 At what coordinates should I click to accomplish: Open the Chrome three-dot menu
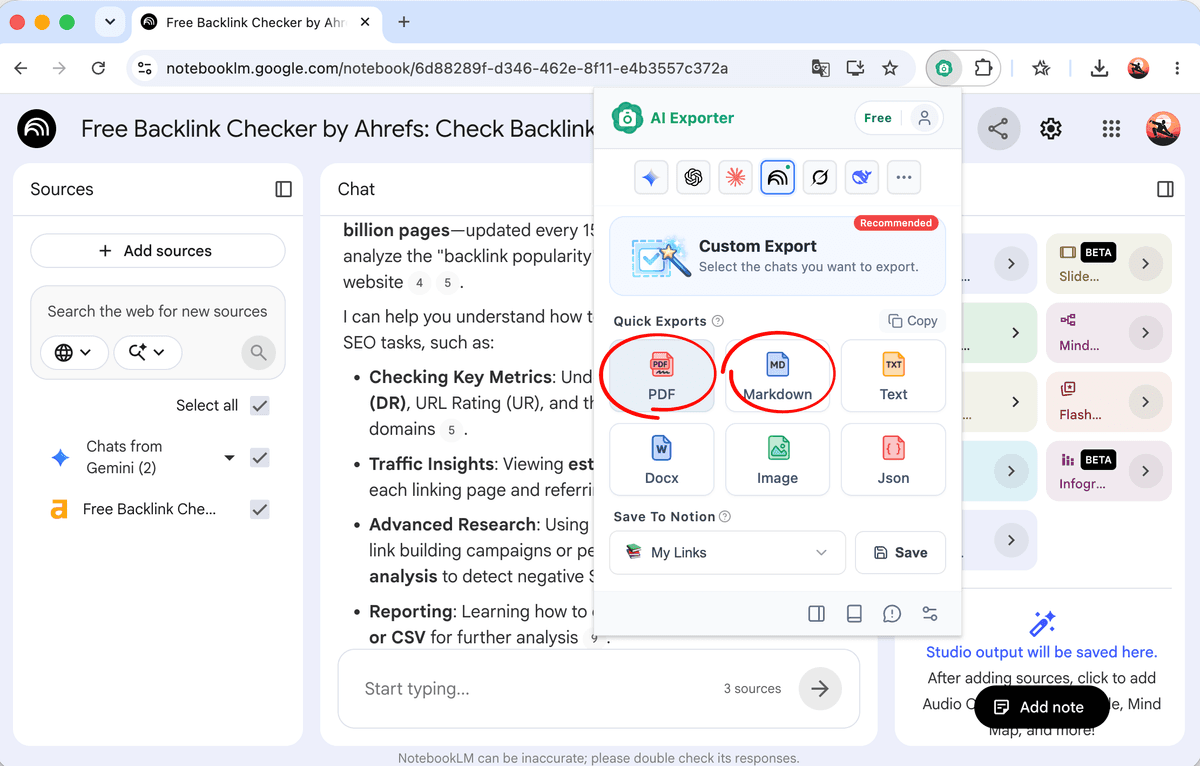[x=1177, y=68]
